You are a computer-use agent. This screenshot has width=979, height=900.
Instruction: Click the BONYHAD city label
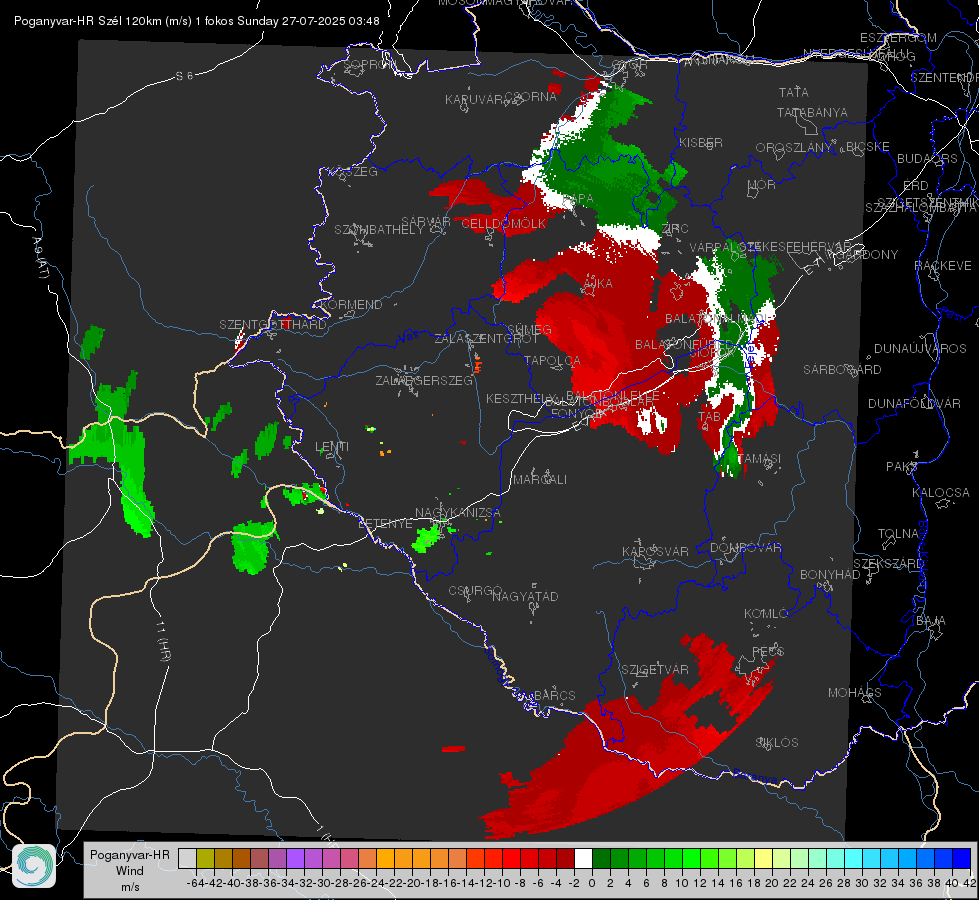[830, 575]
